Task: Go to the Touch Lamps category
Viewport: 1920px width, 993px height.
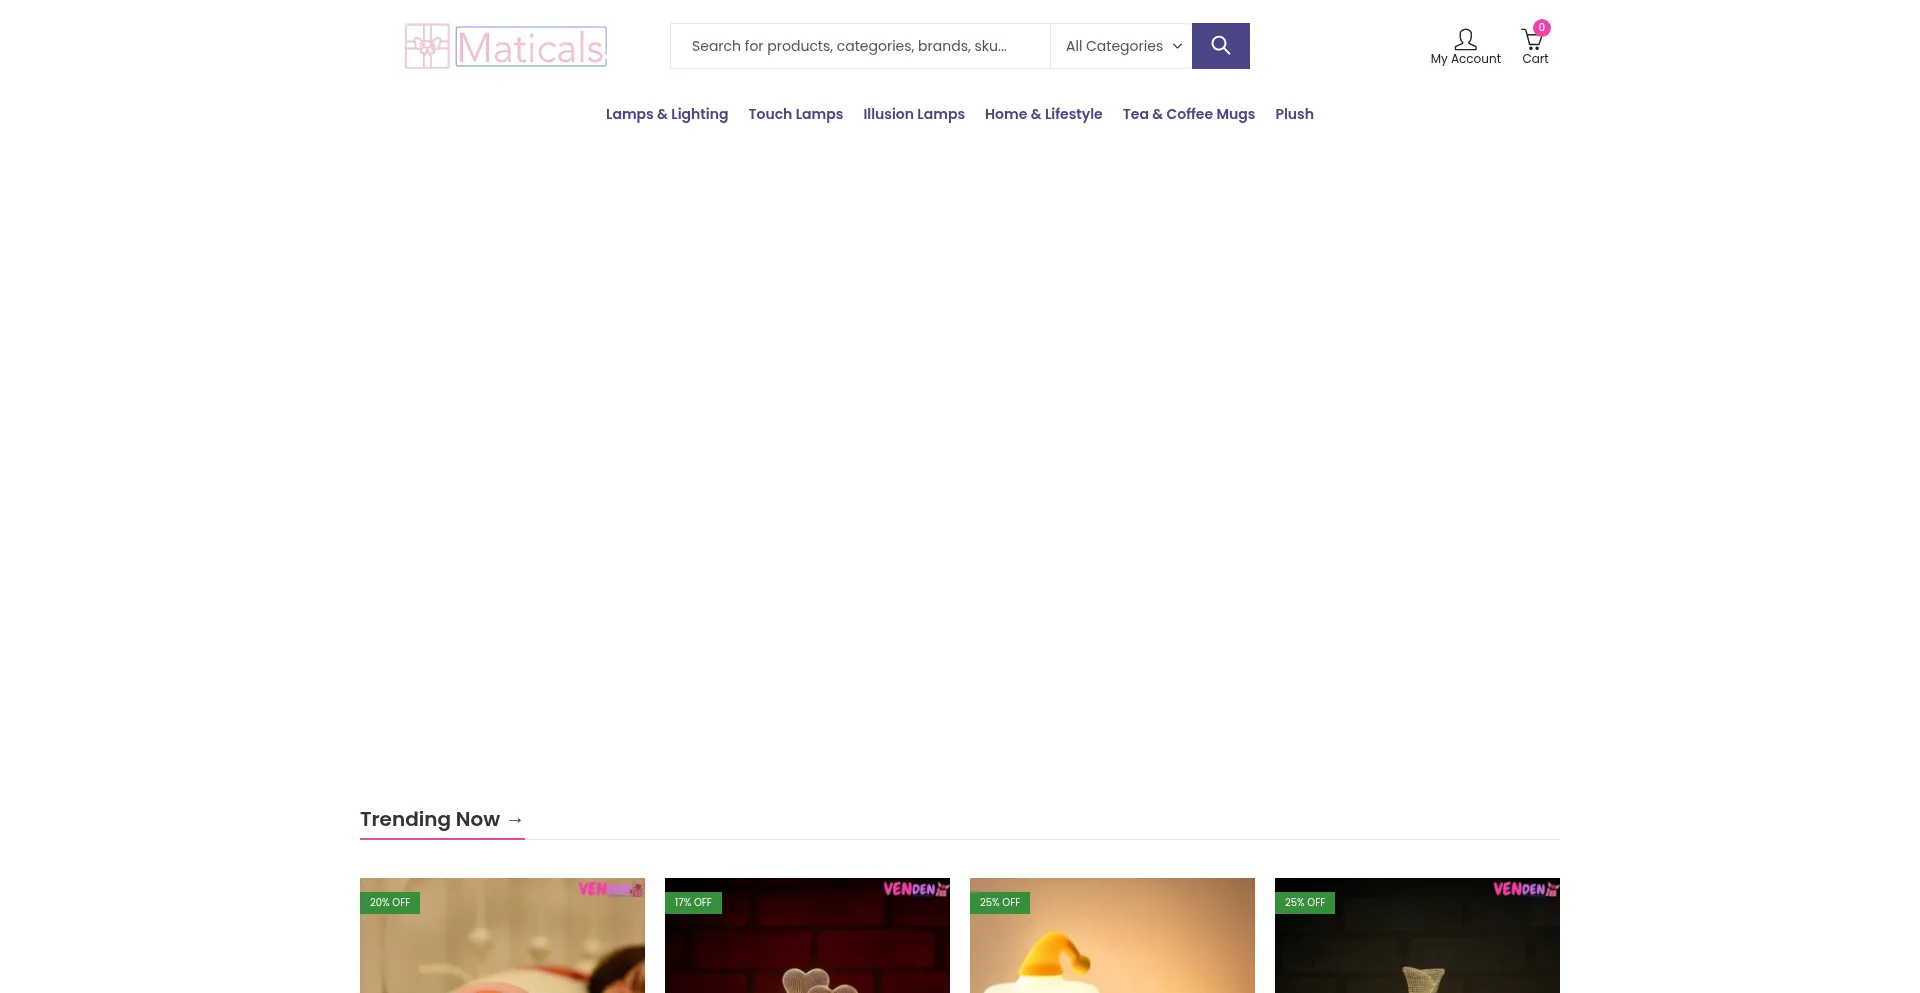Action: point(796,114)
